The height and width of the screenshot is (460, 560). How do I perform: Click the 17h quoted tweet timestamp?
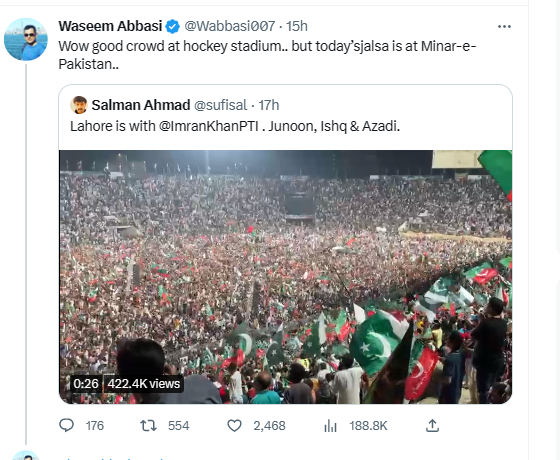tap(269, 105)
